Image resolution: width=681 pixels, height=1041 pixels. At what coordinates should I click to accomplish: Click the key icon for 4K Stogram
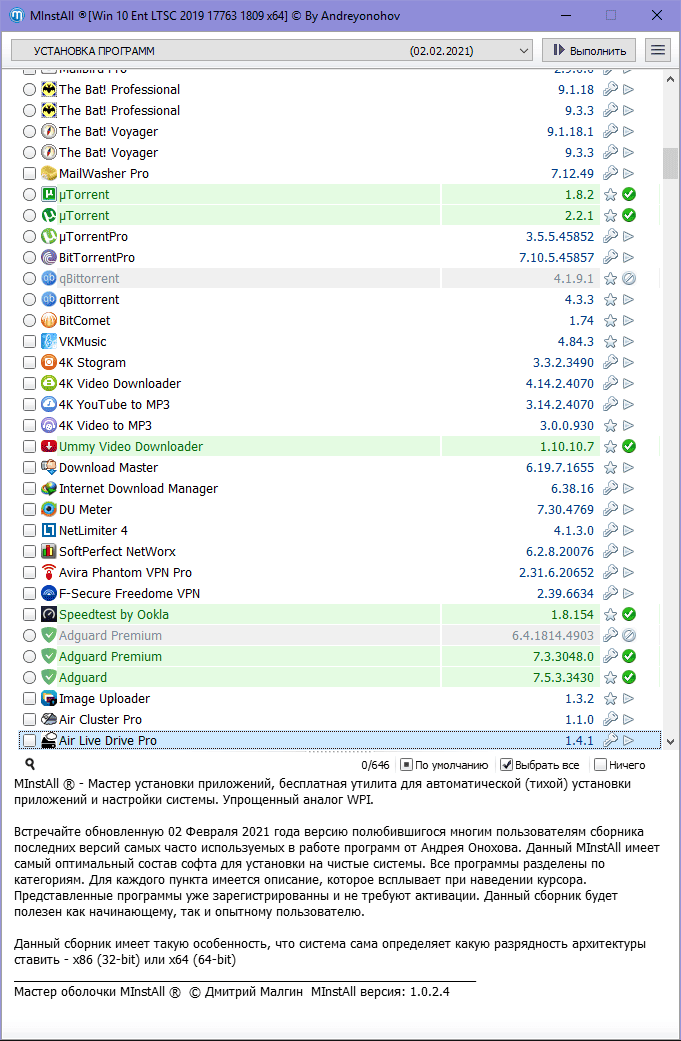tap(610, 362)
